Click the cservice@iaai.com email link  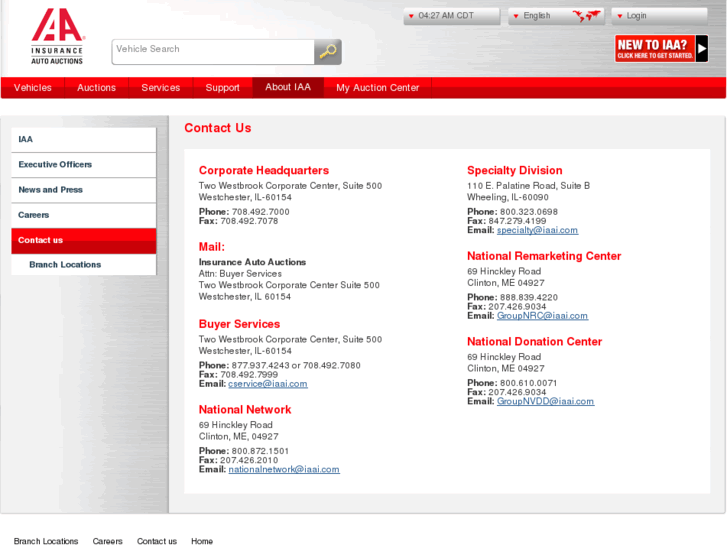(x=268, y=384)
